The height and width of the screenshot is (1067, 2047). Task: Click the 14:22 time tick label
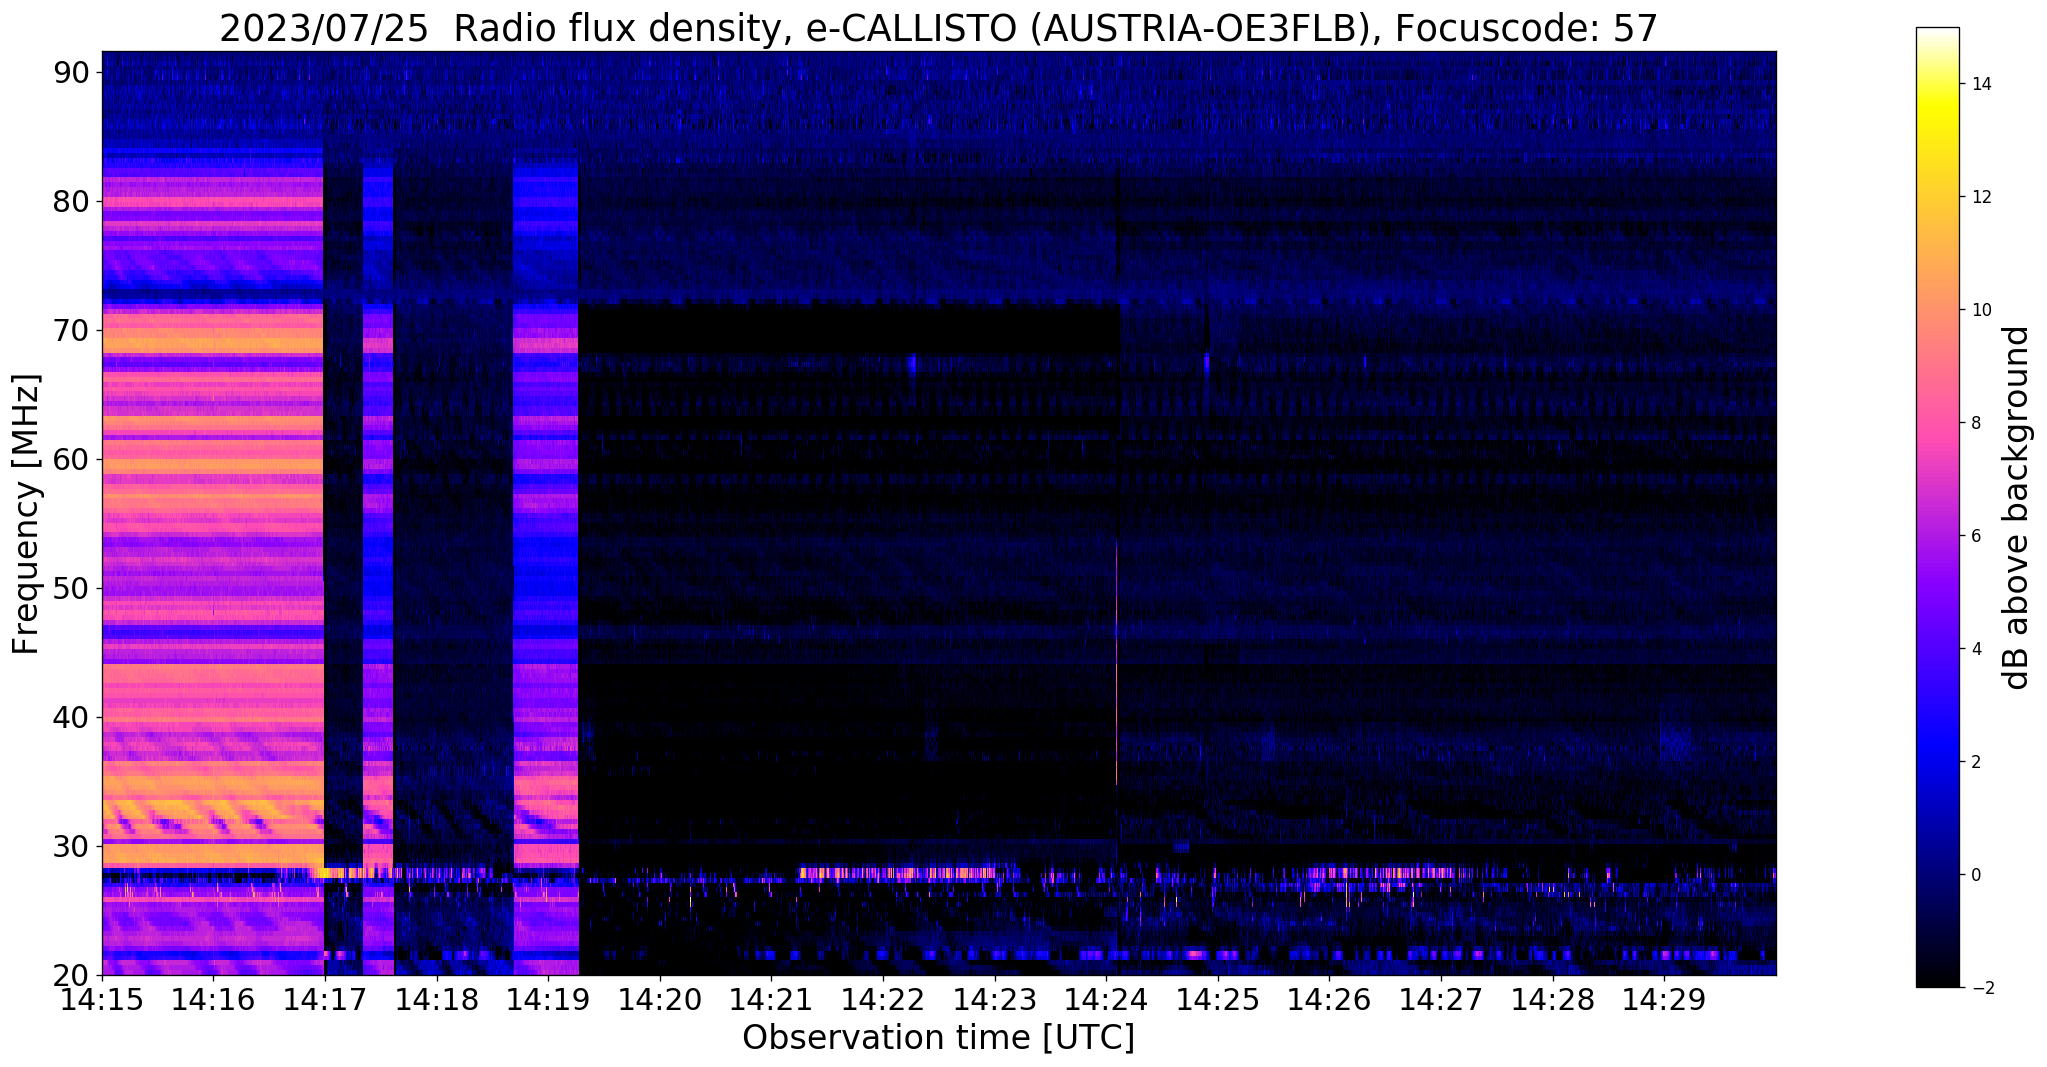point(883,999)
